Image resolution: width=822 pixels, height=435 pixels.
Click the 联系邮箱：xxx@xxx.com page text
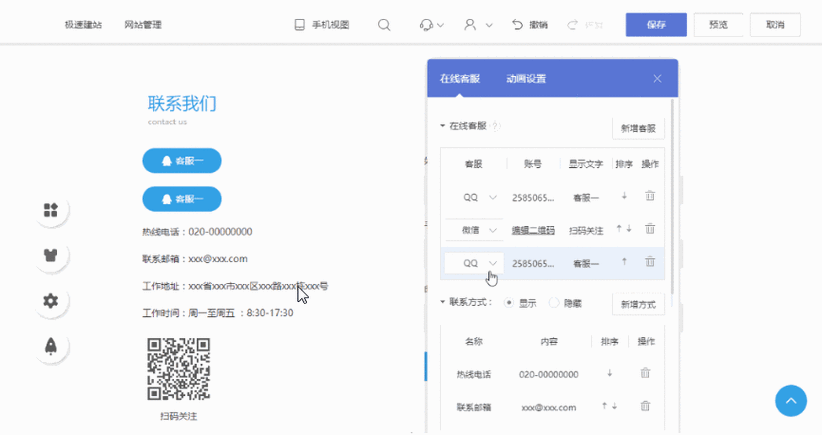tap(194, 259)
